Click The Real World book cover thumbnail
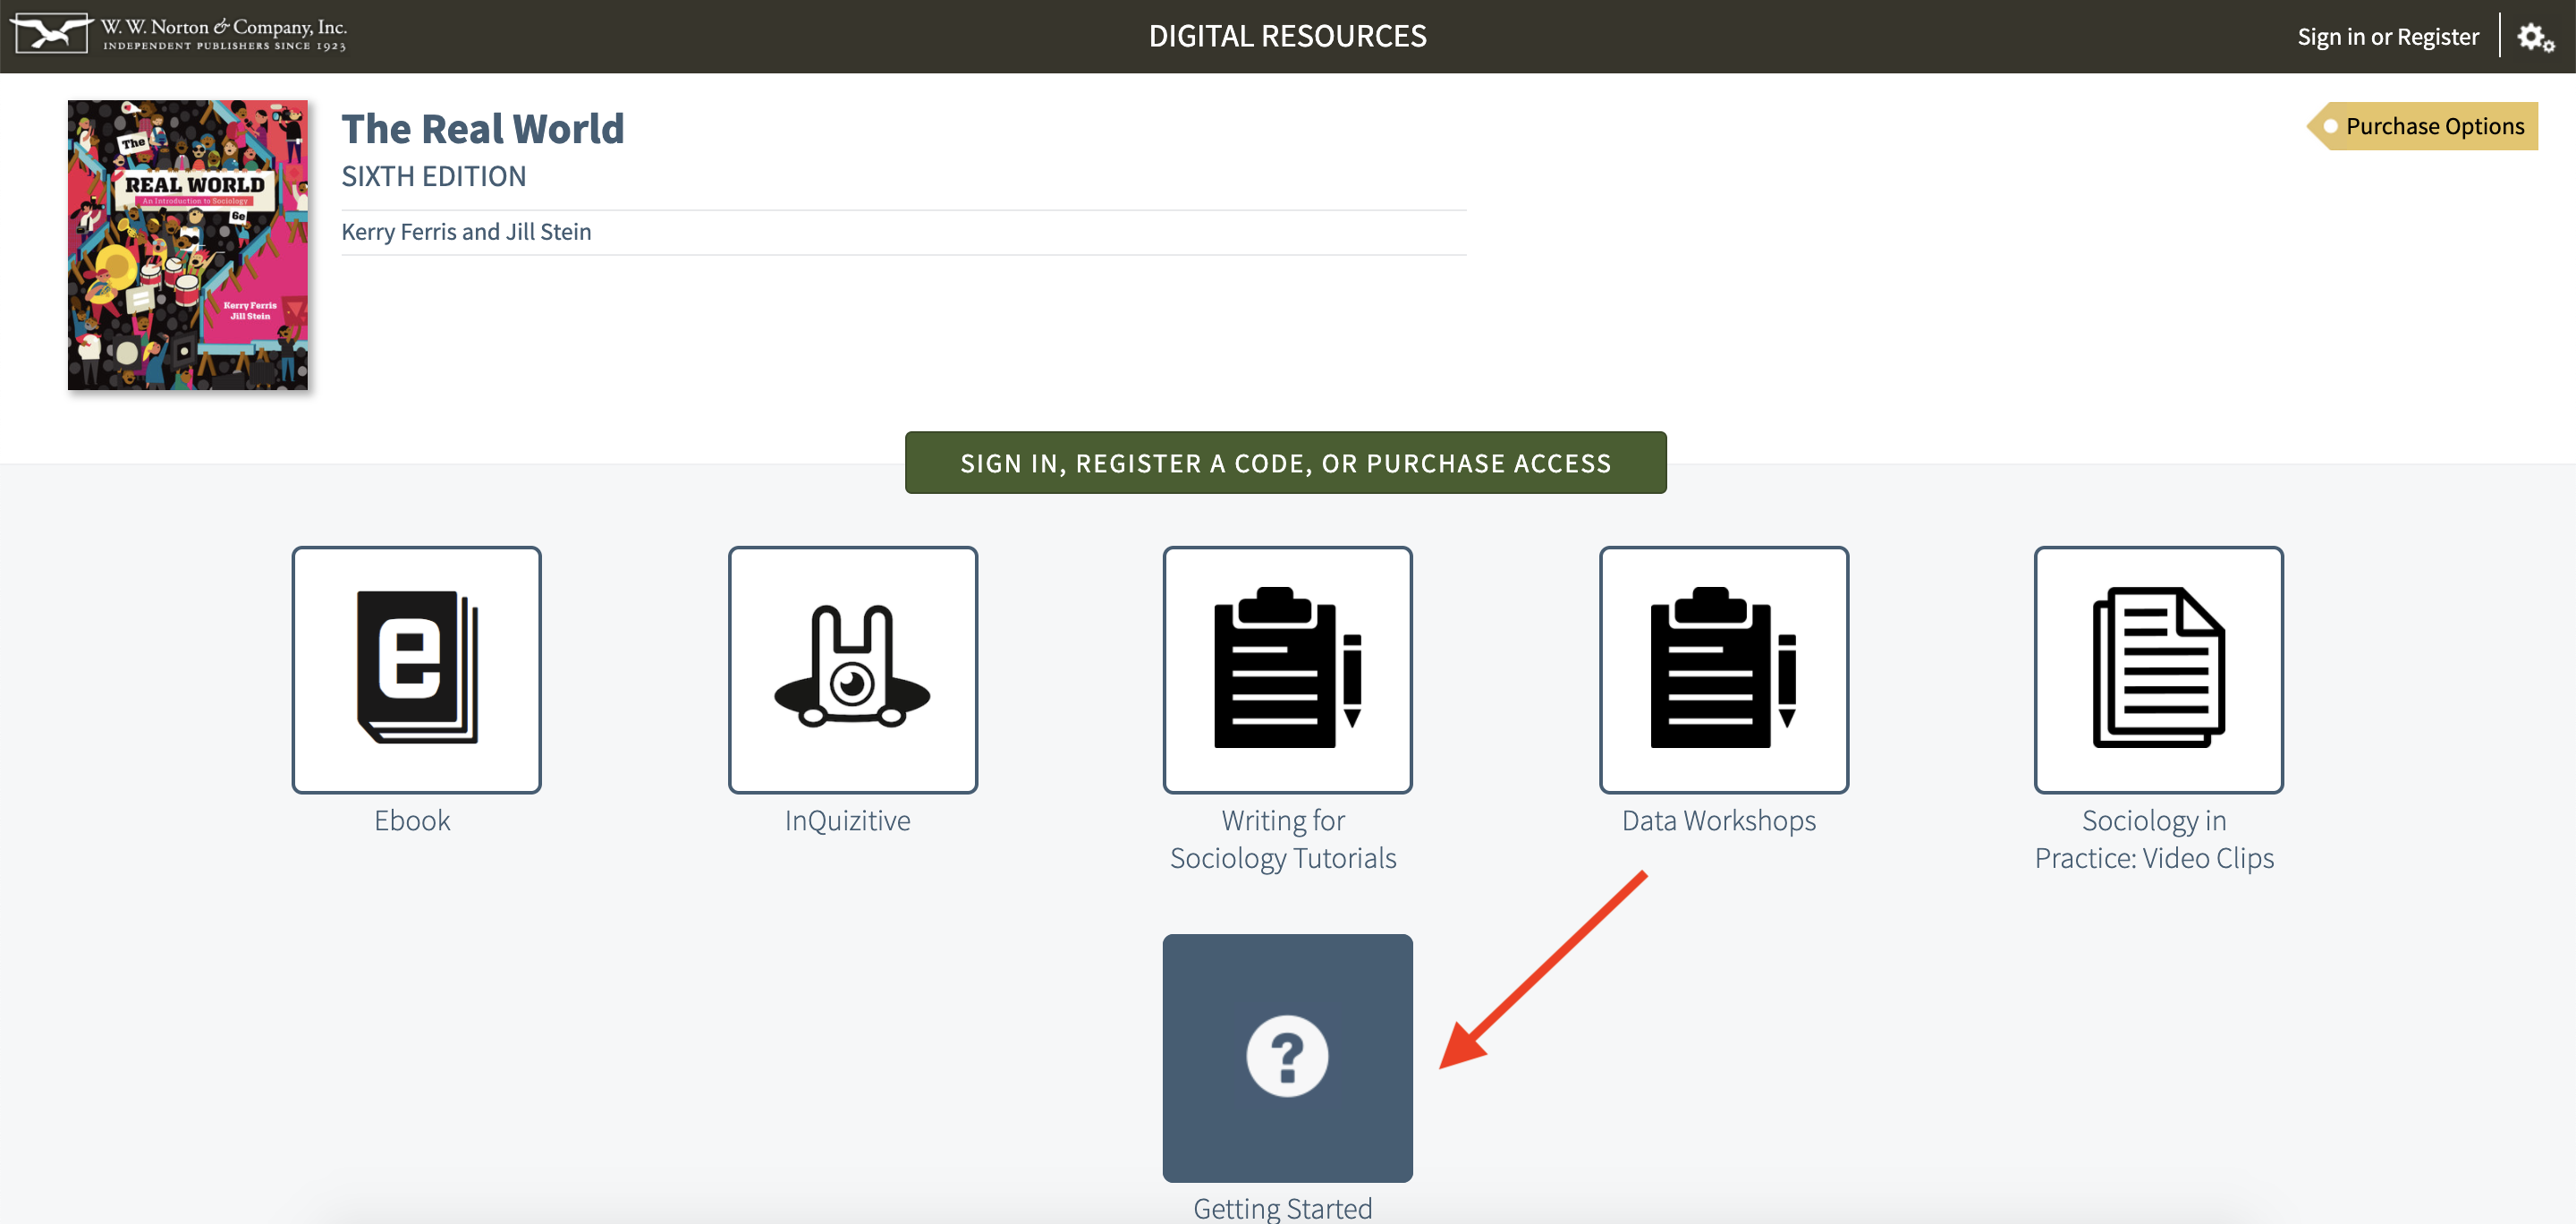 (x=188, y=245)
